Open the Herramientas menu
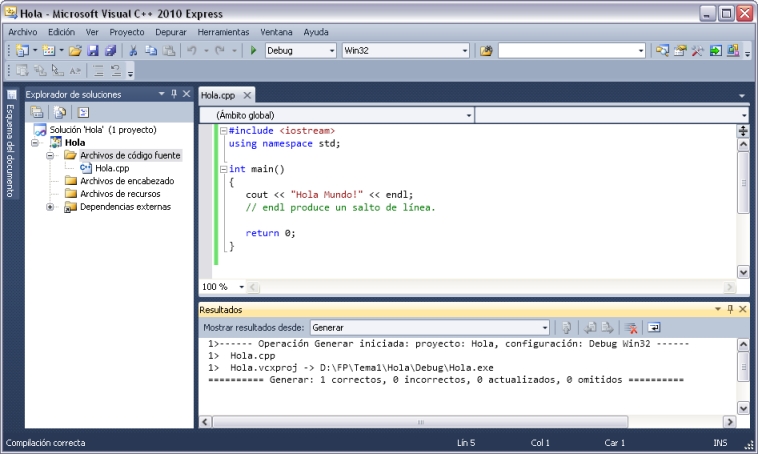The width and height of the screenshot is (758, 454). [223, 32]
